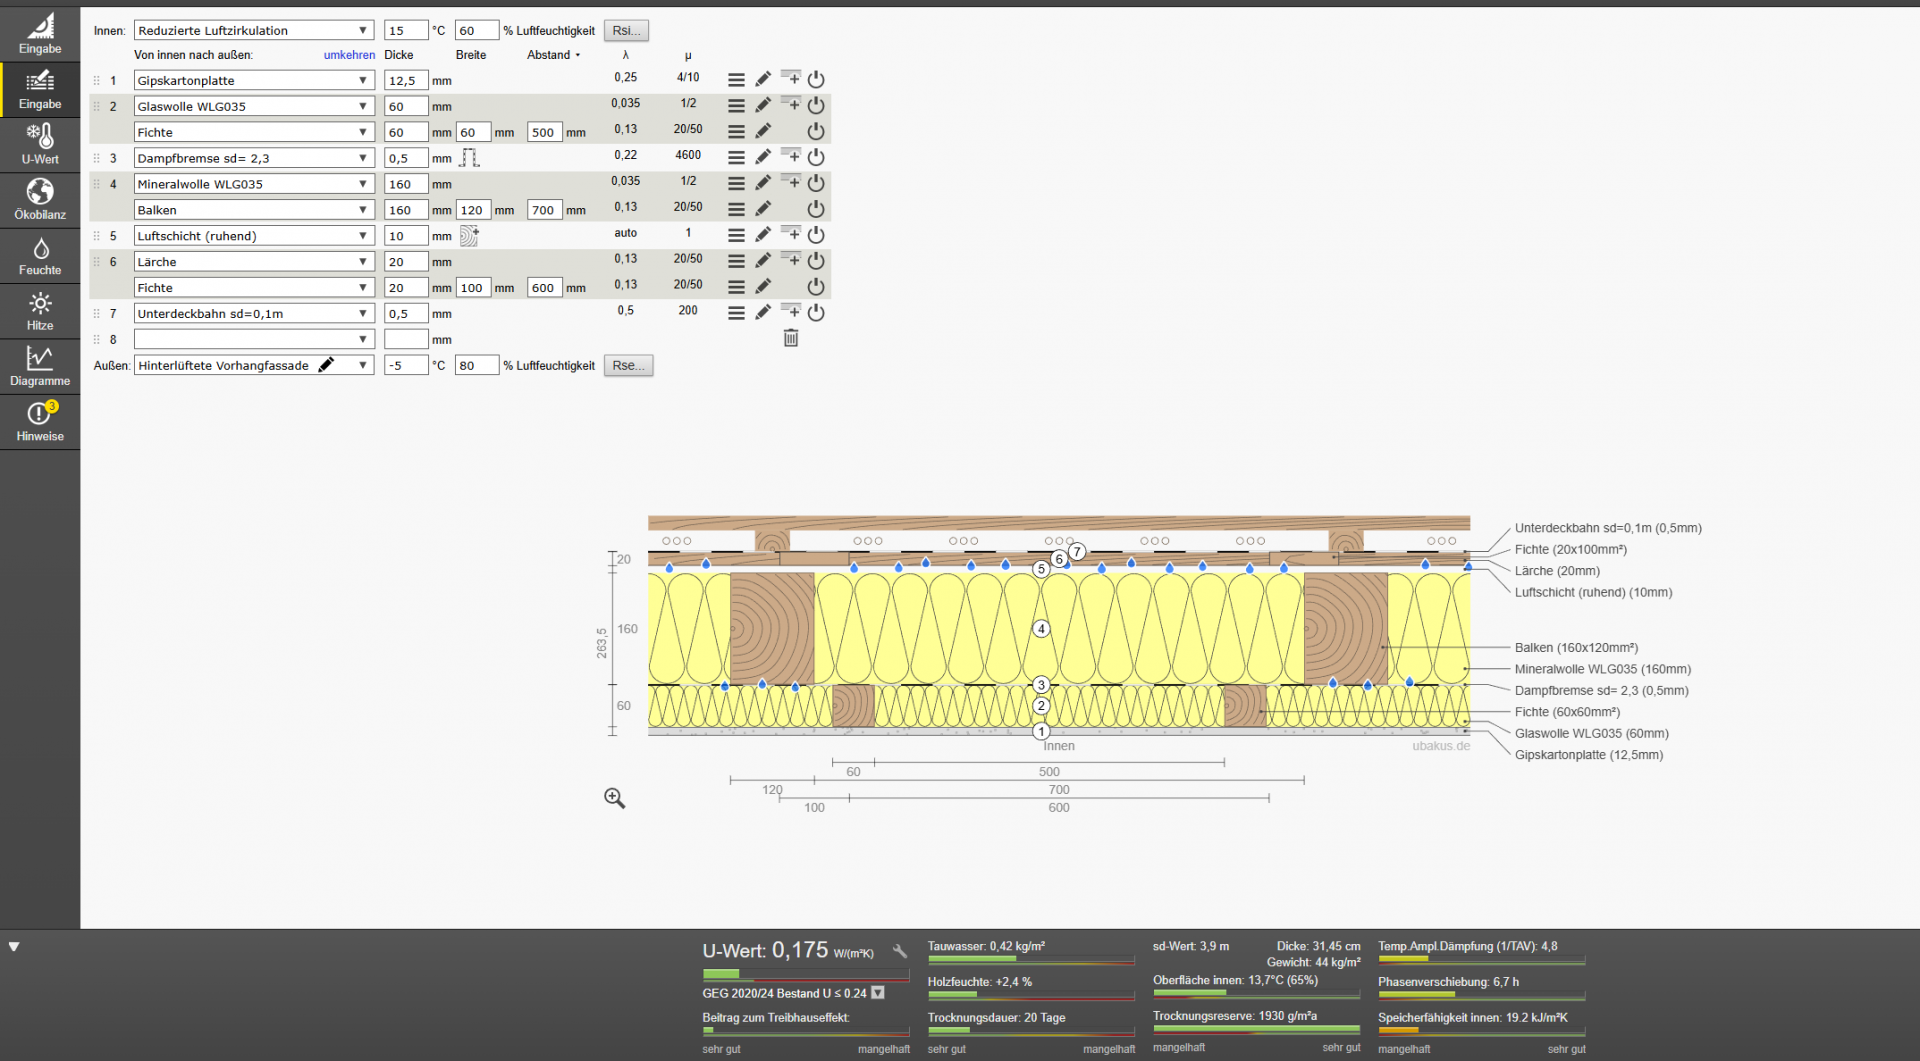The height and width of the screenshot is (1061, 1920).
Task: Go to the Feuchte moisture section
Action: 40,256
